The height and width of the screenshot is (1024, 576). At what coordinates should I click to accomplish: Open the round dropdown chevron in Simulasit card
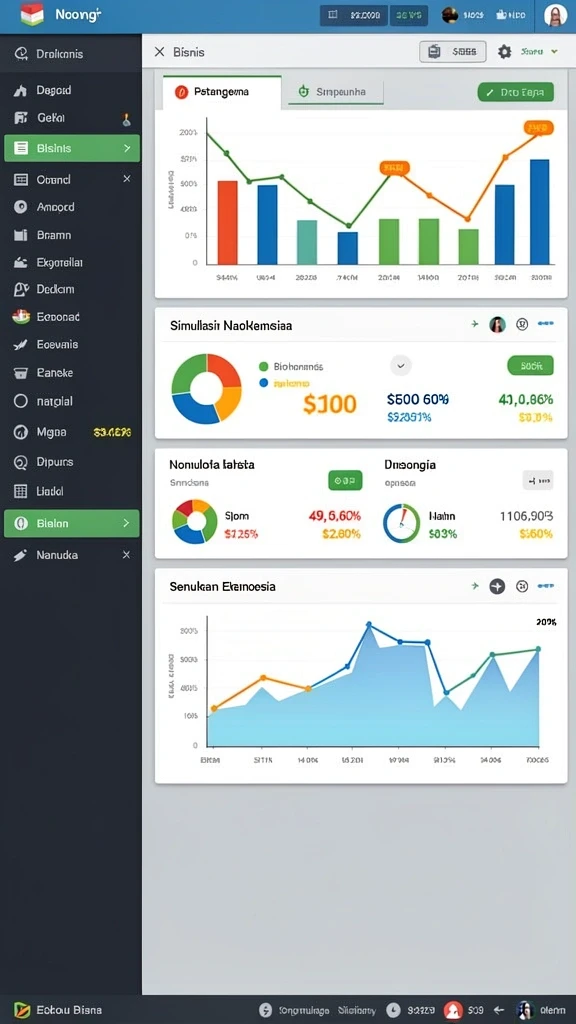(400, 366)
